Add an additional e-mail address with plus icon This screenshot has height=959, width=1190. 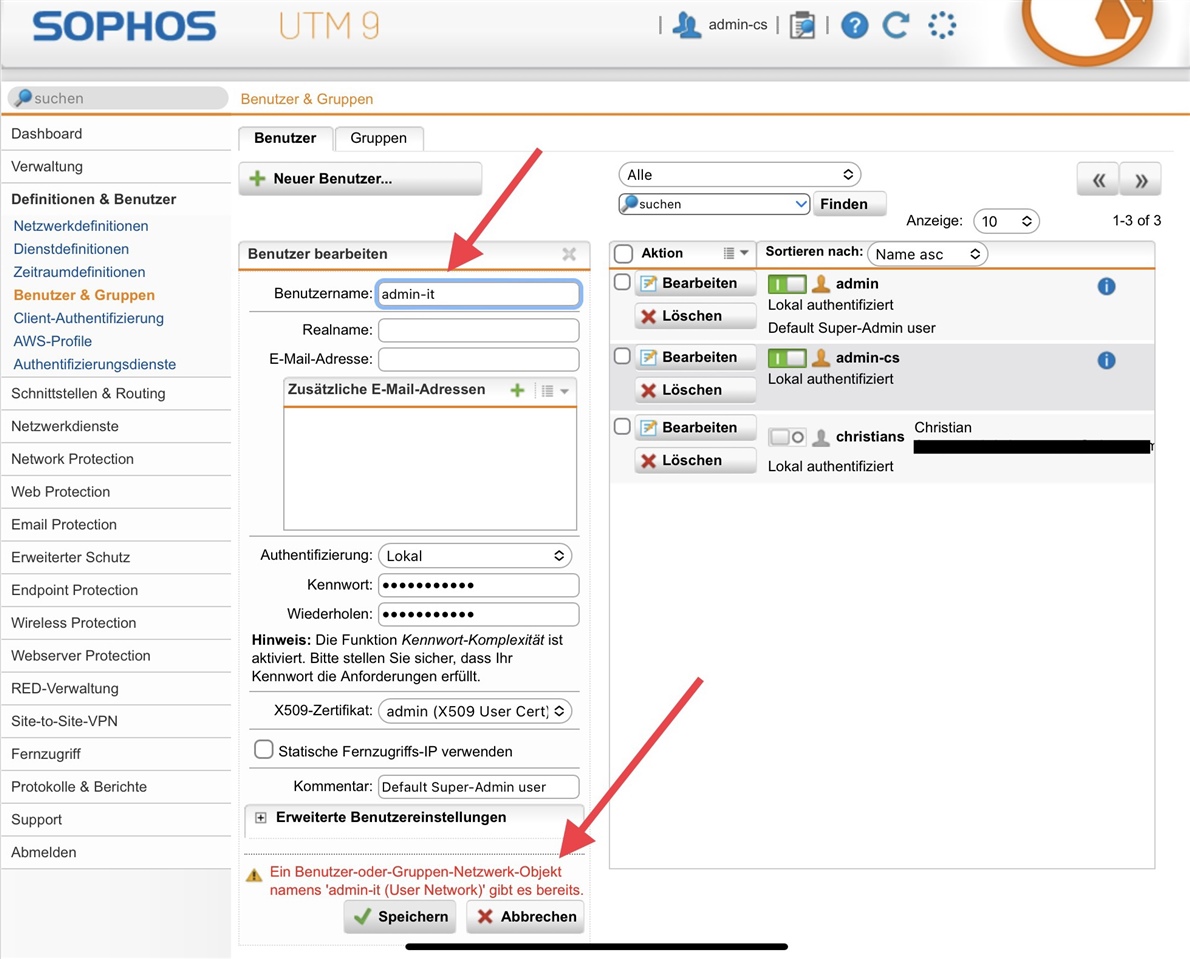(x=518, y=390)
